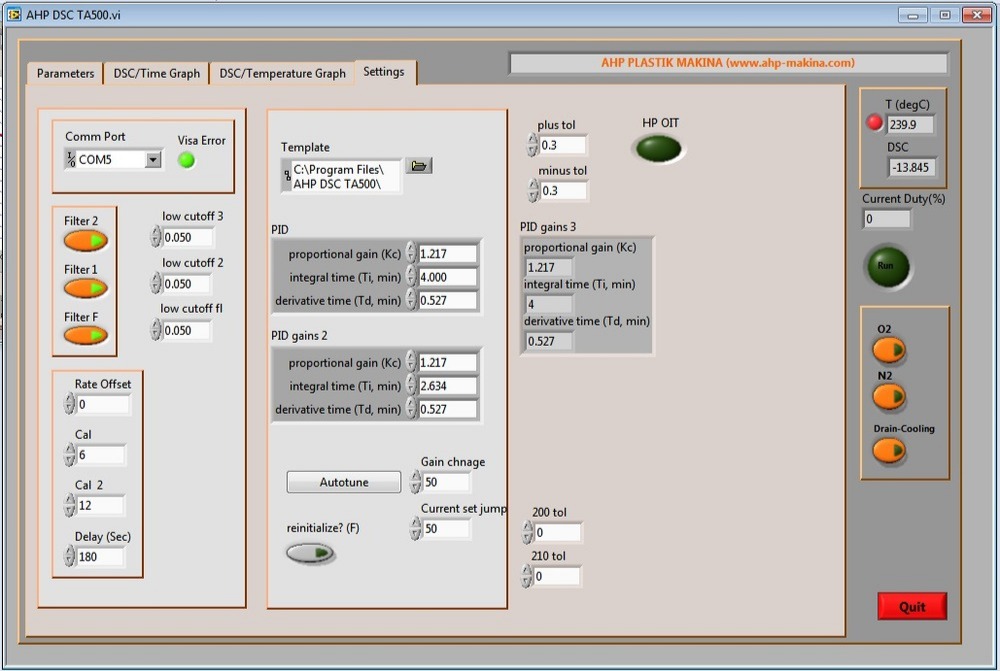Click the Cal 2 stepper arrows
Viewport: 1000px width, 671px height.
pos(70,505)
